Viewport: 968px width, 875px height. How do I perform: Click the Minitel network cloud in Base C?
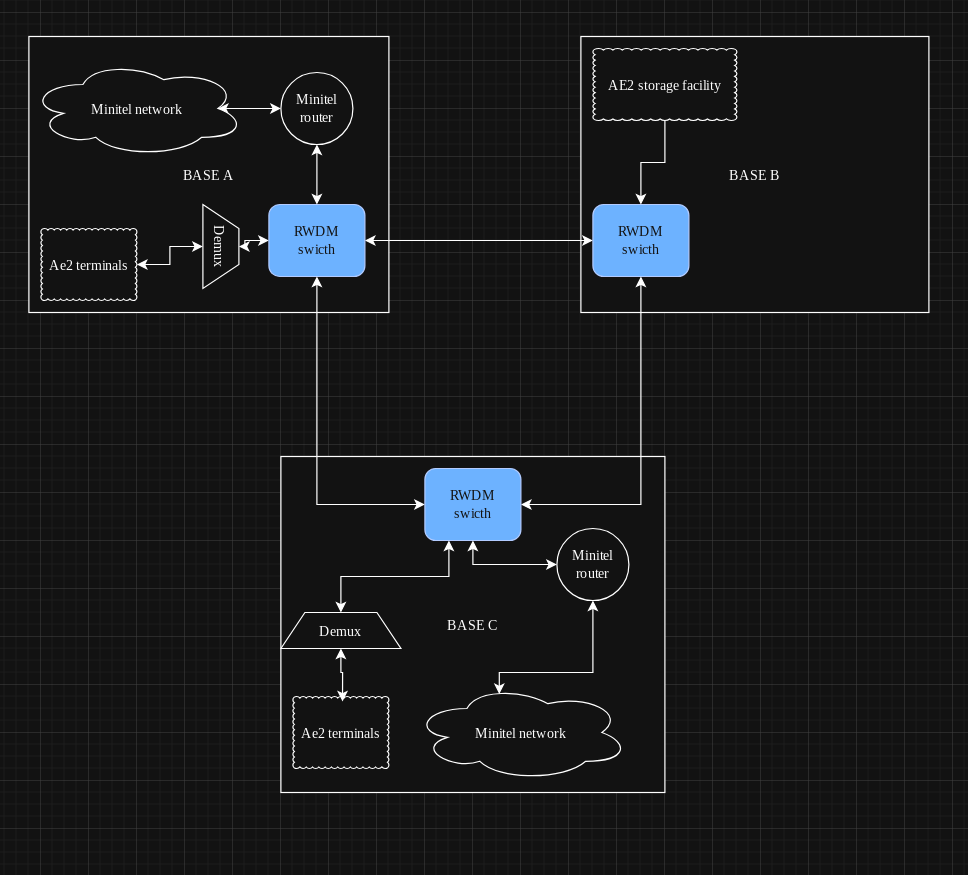(520, 734)
